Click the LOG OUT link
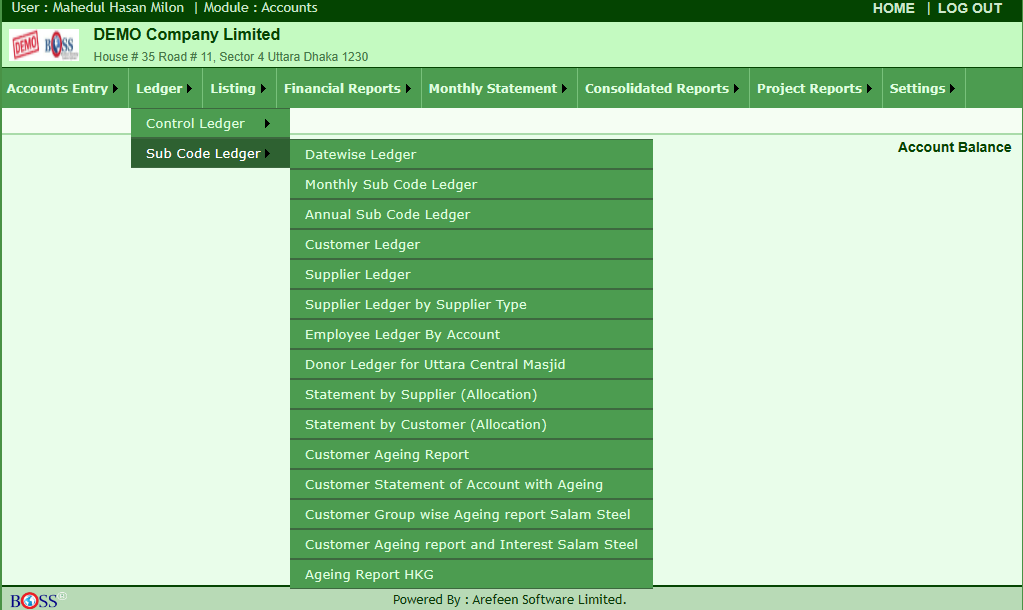The image size is (1023, 610). coord(970,8)
